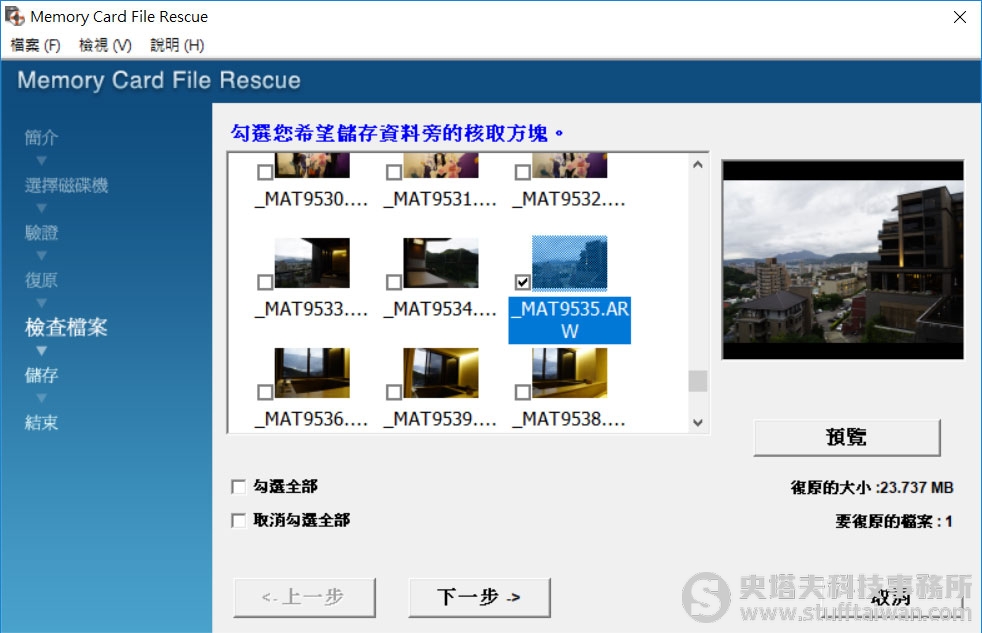Open the 檢視 (V) menu

click(x=105, y=45)
